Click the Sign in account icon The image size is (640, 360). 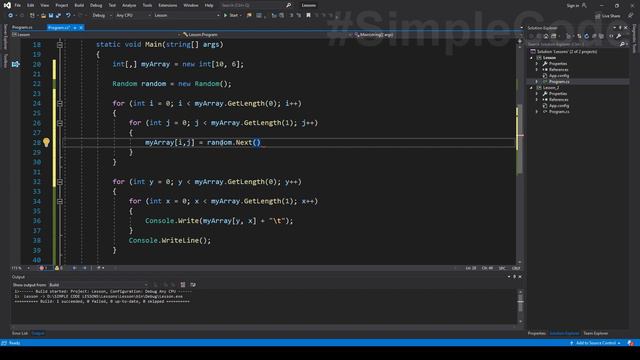584,5
